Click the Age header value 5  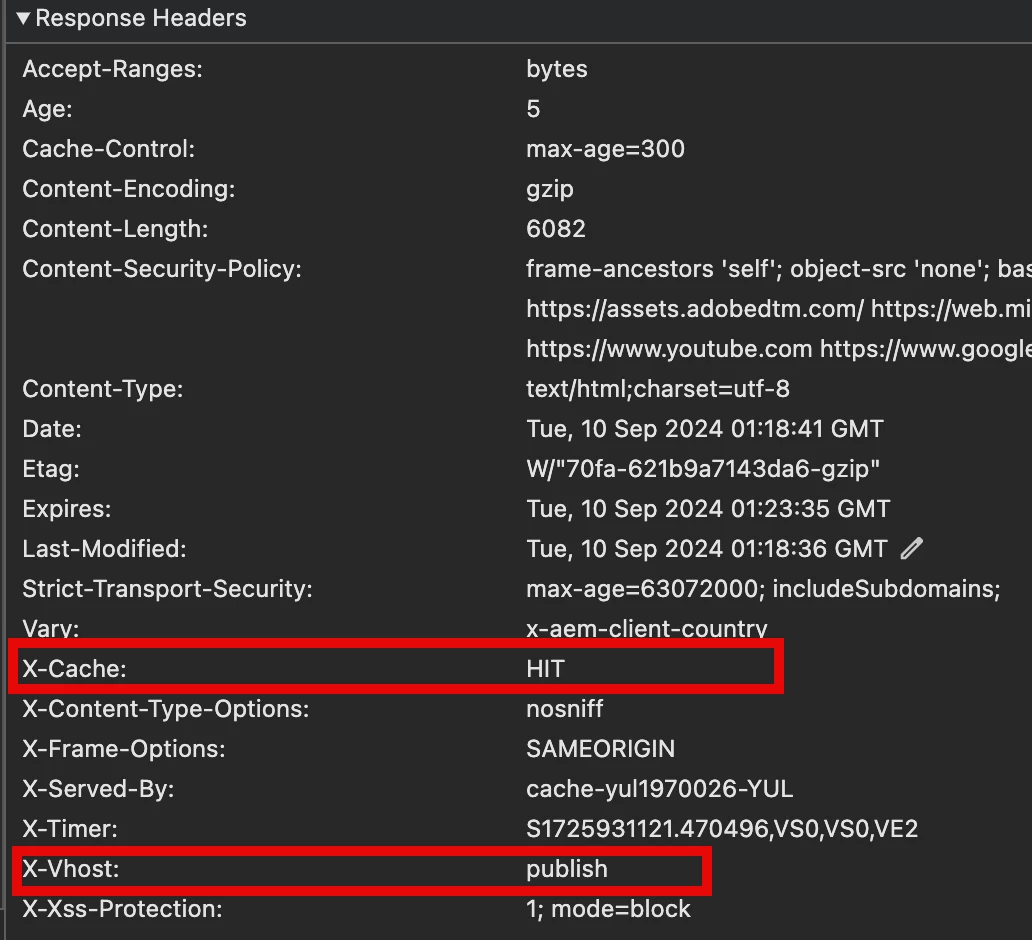point(533,109)
